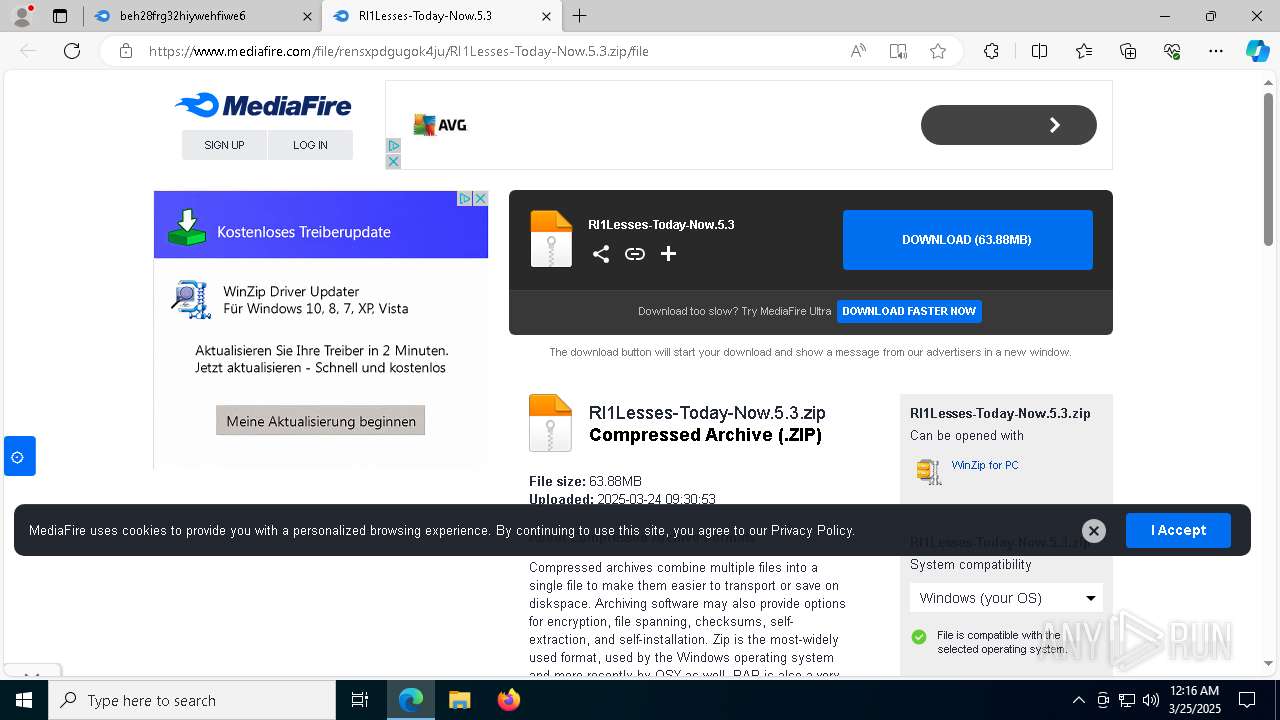The image size is (1280, 720).
Task: Close the RI1Lesses-Today-Now.5.3 tab
Action: pos(546,16)
